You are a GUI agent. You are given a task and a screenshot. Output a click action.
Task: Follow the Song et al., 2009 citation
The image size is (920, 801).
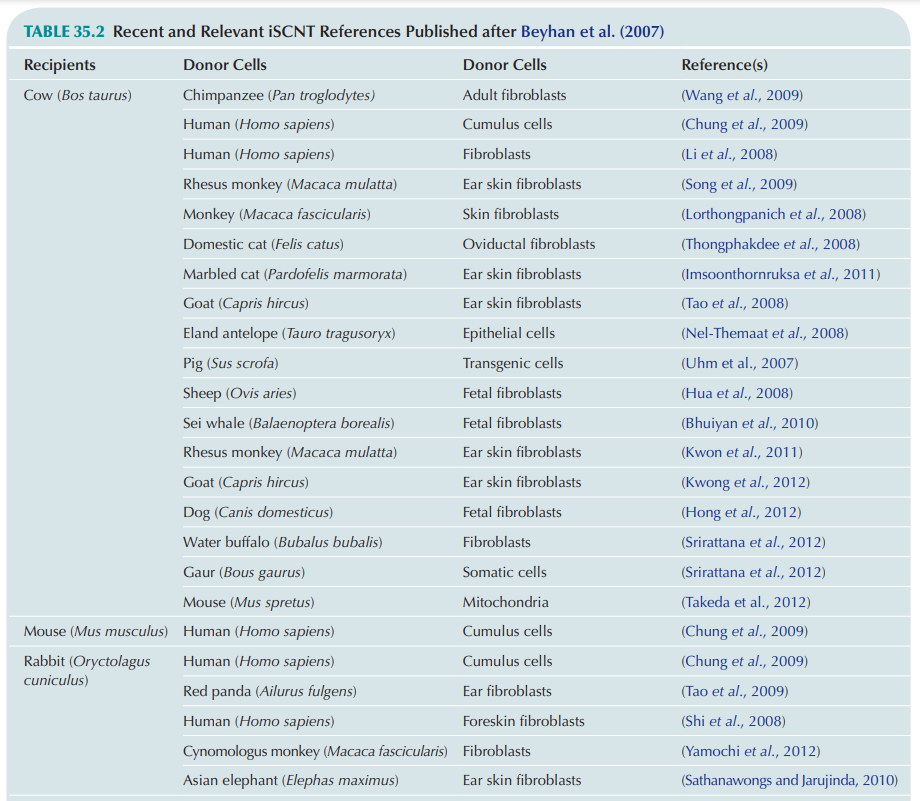coord(739,184)
